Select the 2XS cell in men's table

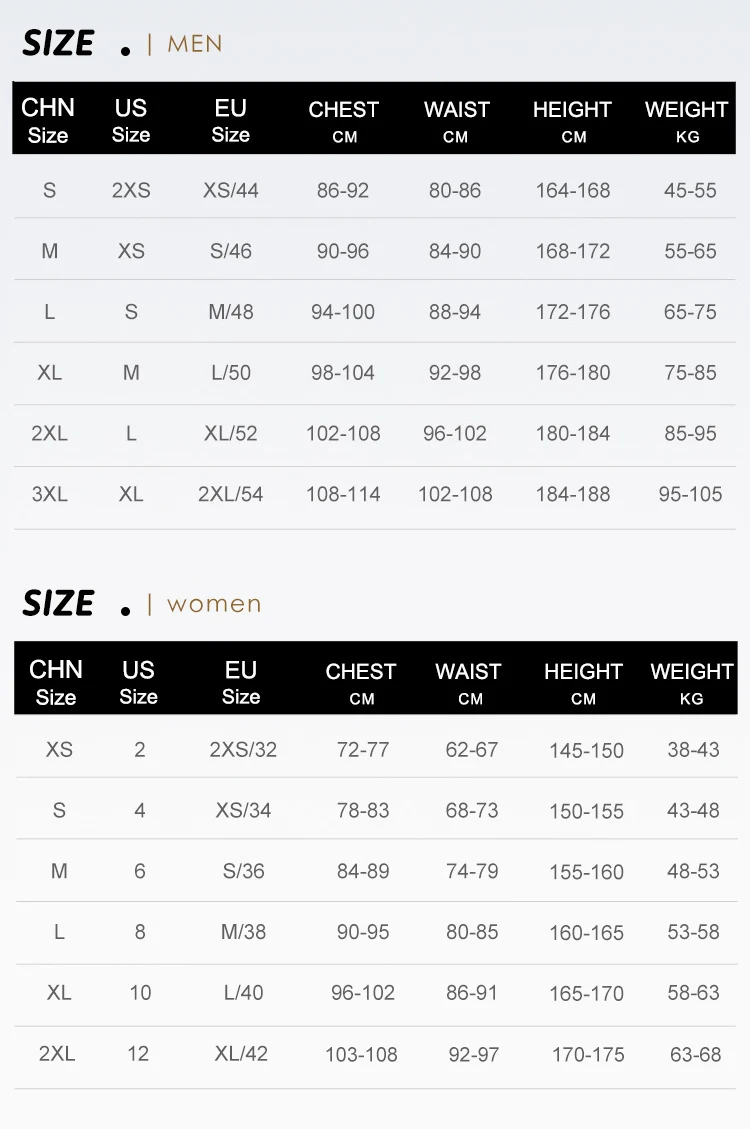pyautogui.click(x=131, y=190)
